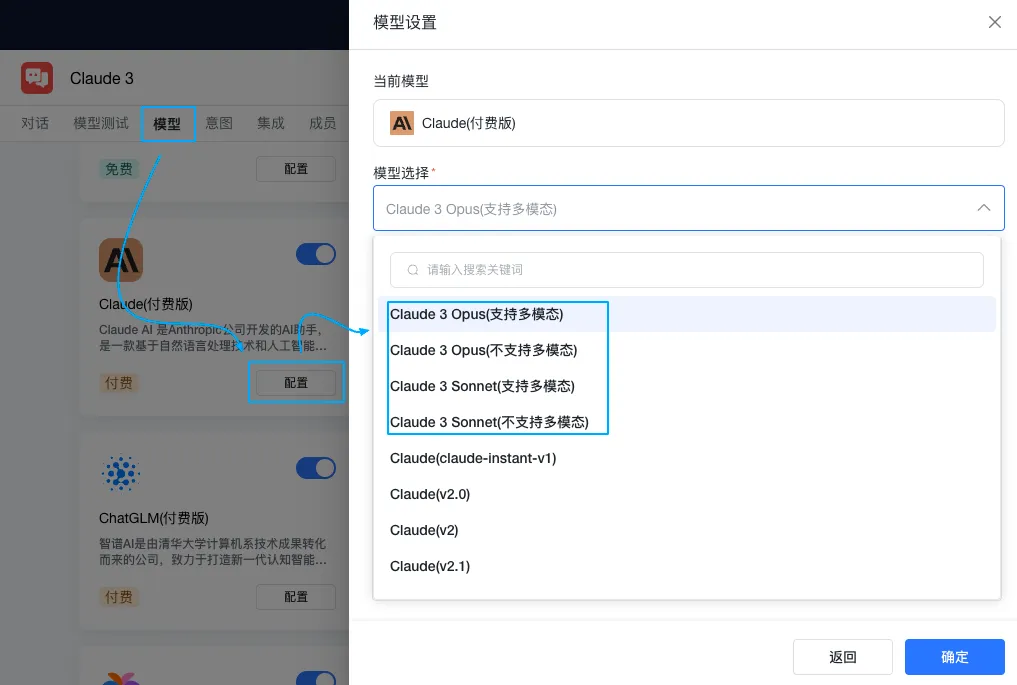The height and width of the screenshot is (685, 1017).
Task: Click the 智谱AI是由清华大学 description text
Action: coord(213,551)
